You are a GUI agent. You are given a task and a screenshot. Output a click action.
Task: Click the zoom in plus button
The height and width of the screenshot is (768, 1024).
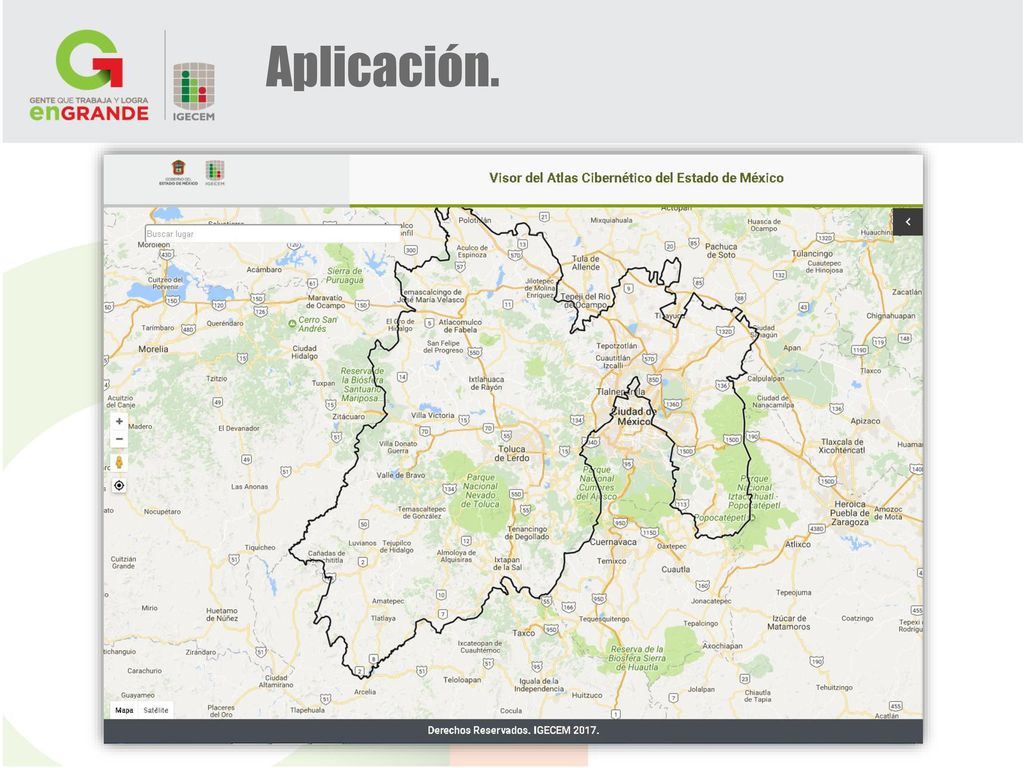pos(119,421)
